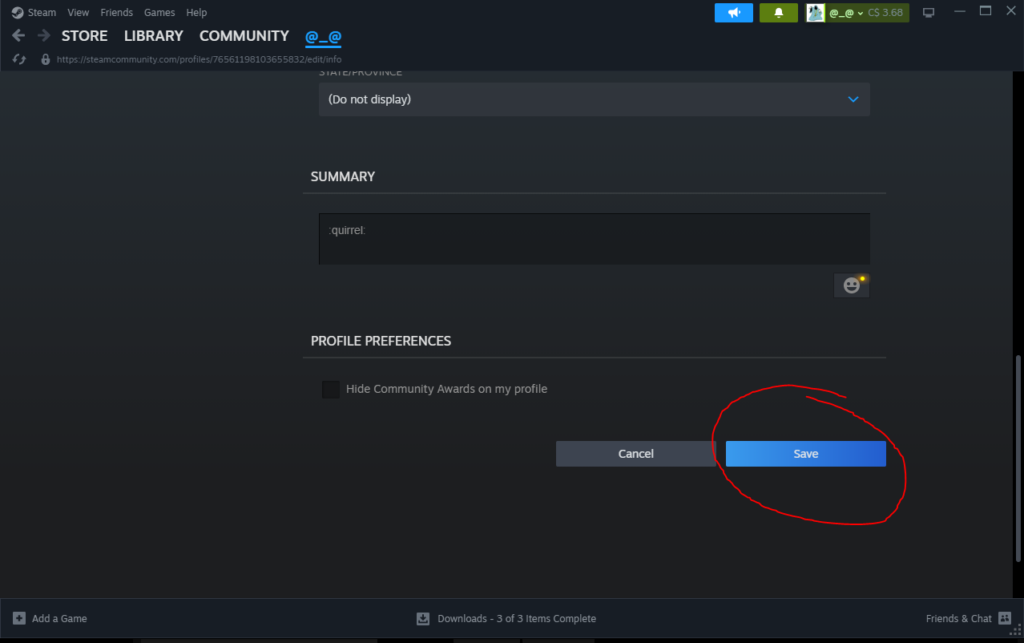
Task: Open the Games menu
Action: [159, 13]
